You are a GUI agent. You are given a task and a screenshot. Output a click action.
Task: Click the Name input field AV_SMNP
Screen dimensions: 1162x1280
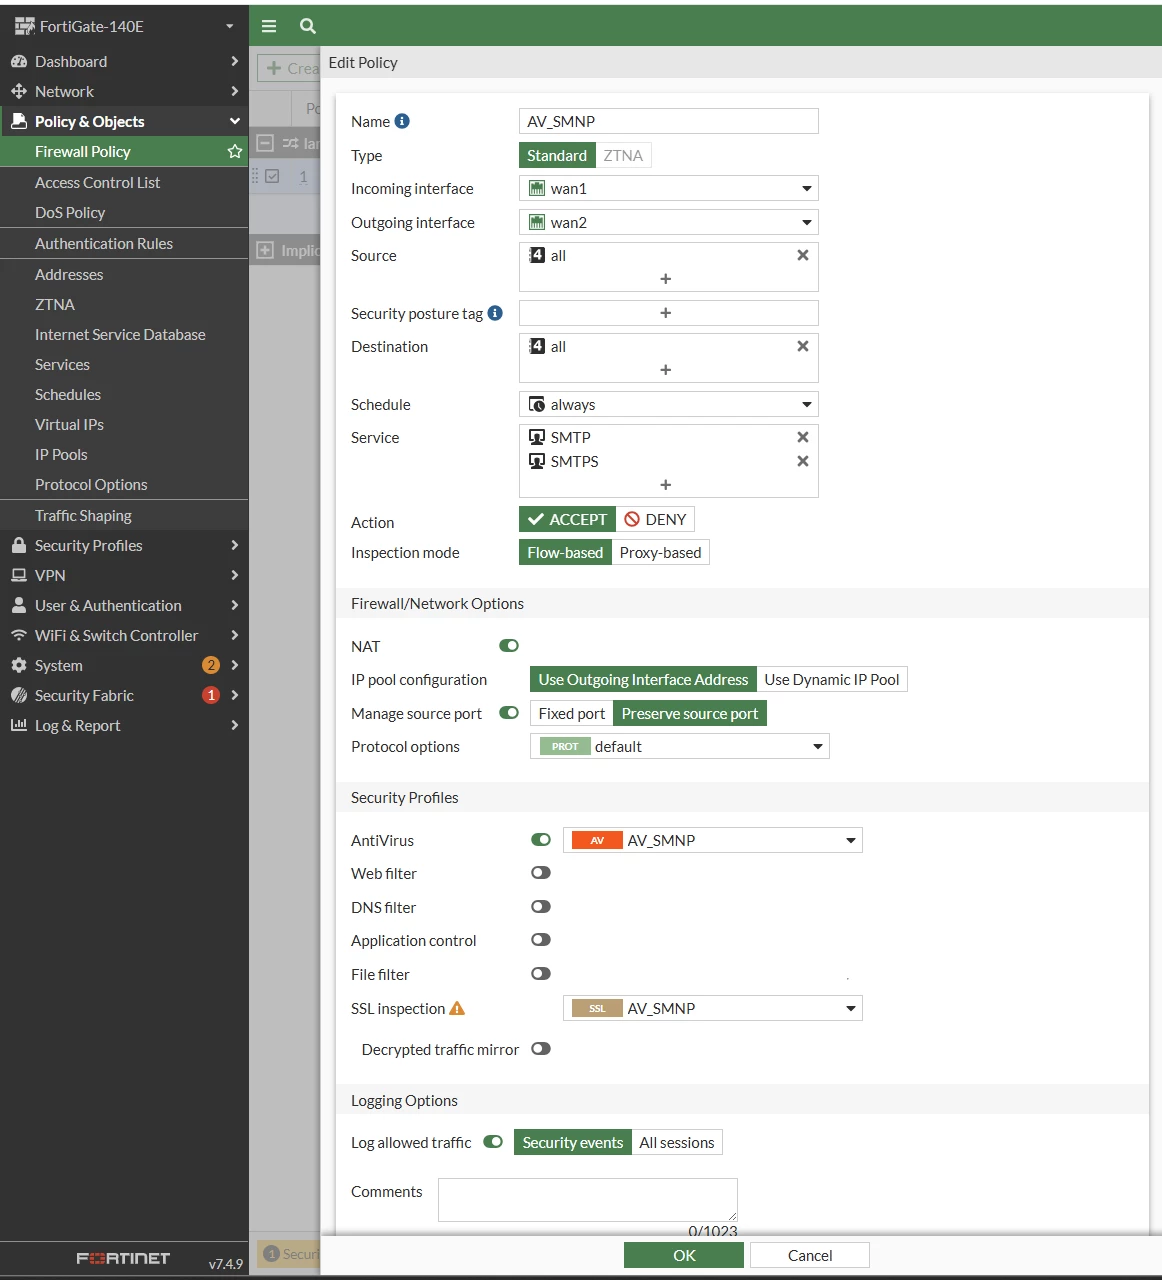(669, 121)
